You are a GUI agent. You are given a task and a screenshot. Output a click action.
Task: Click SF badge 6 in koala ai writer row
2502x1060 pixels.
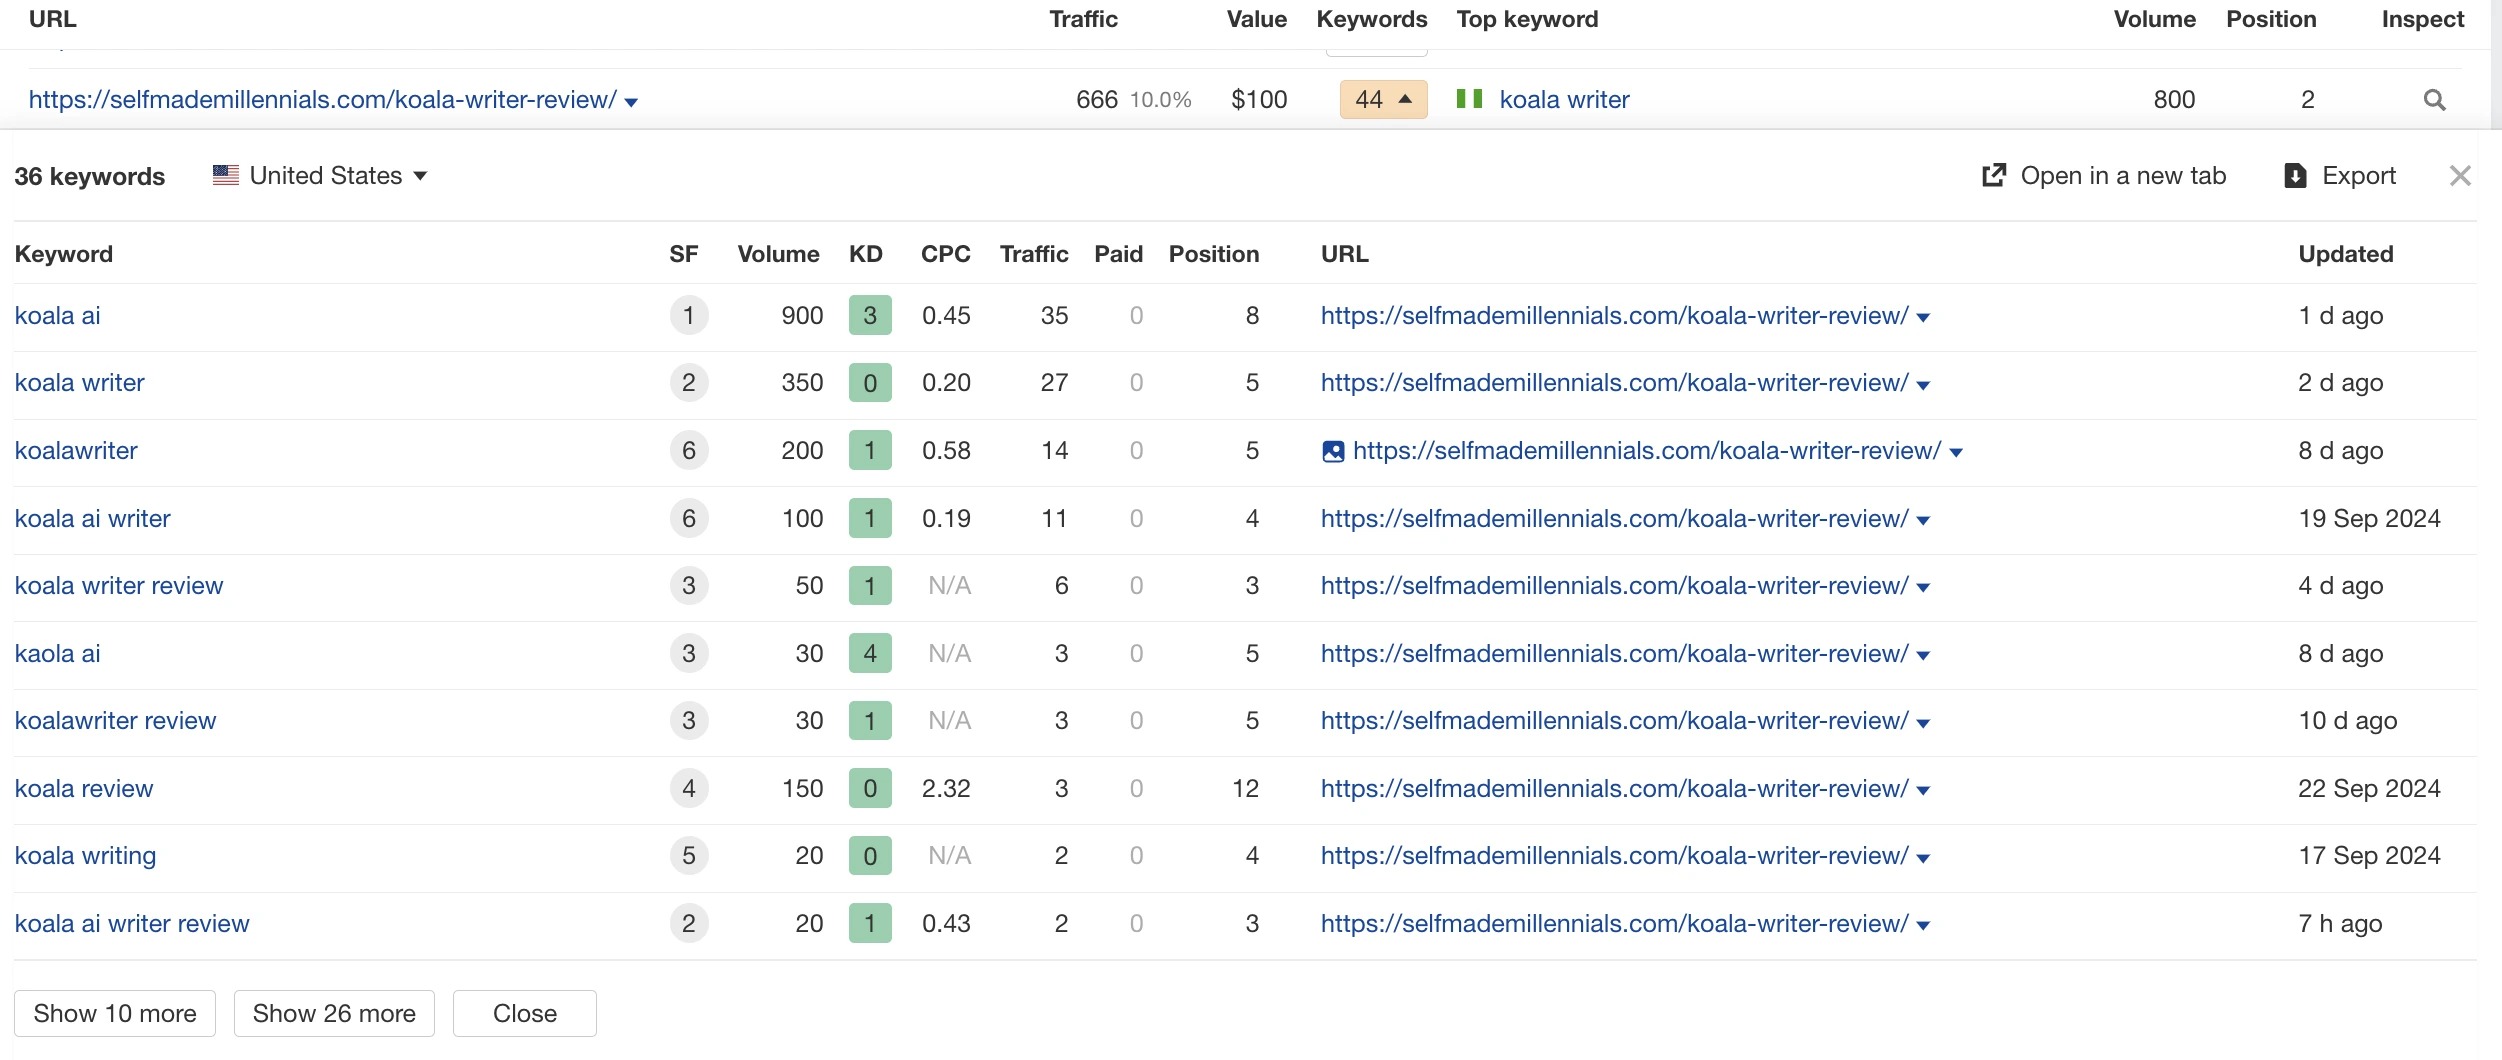[x=689, y=519]
